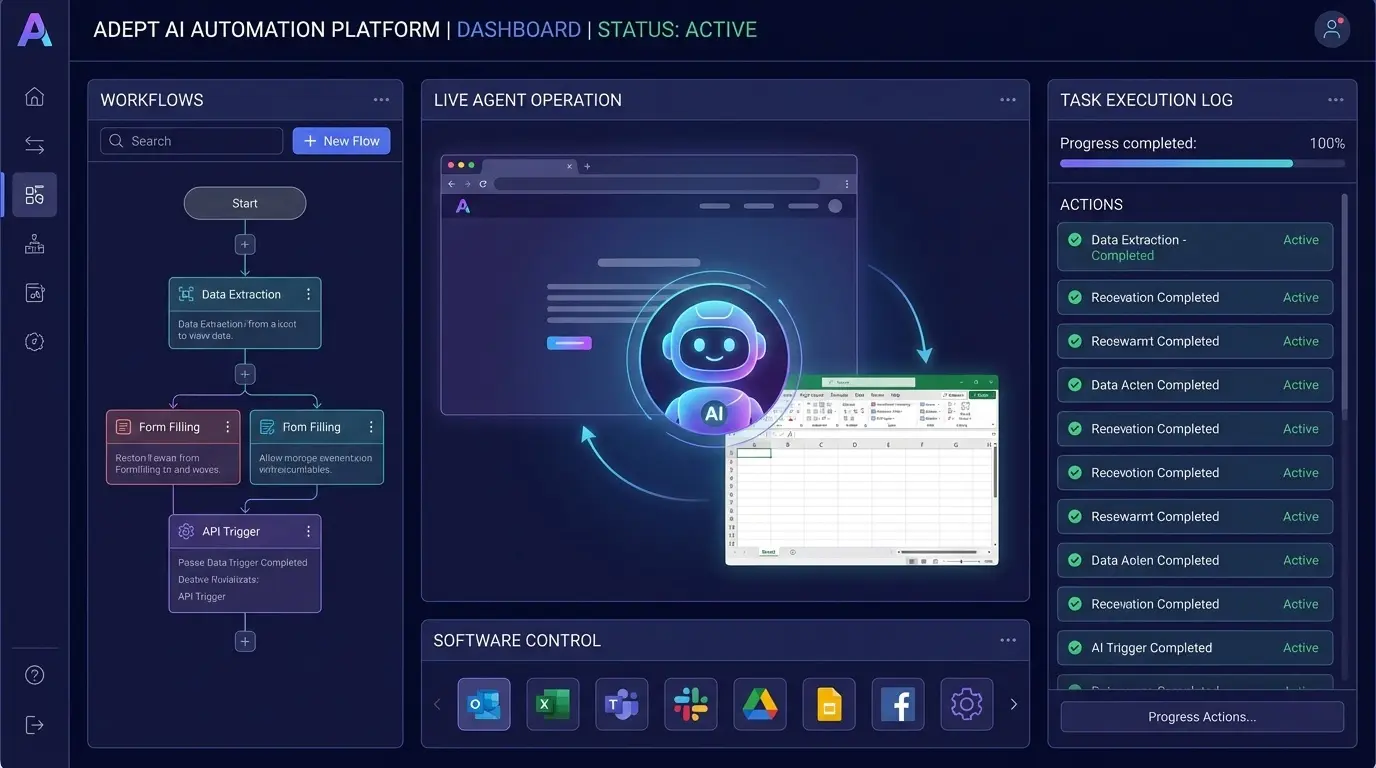1376x768 pixels.
Task: Toggle the Data Extraction - Completed checkmark
Action: (1075, 240)
